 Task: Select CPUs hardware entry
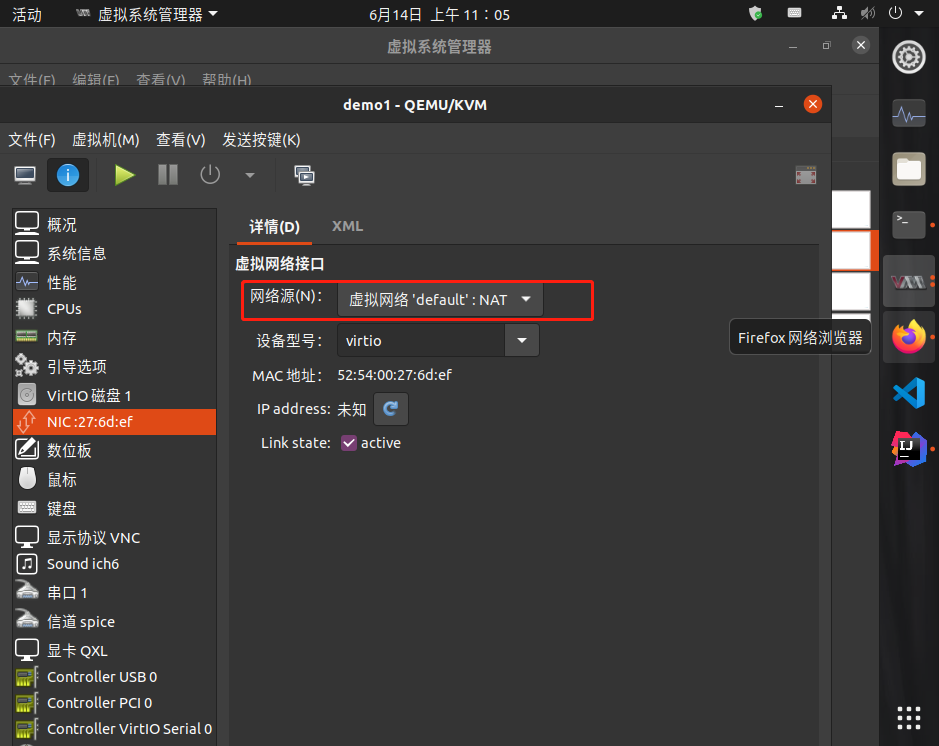pos(114,309)
